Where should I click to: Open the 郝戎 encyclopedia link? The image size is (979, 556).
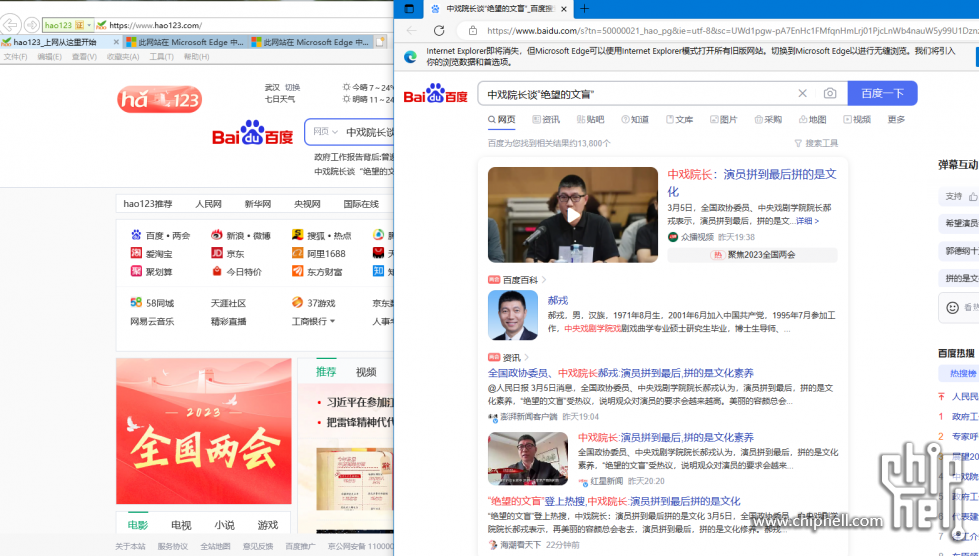(x=558, y=300)
